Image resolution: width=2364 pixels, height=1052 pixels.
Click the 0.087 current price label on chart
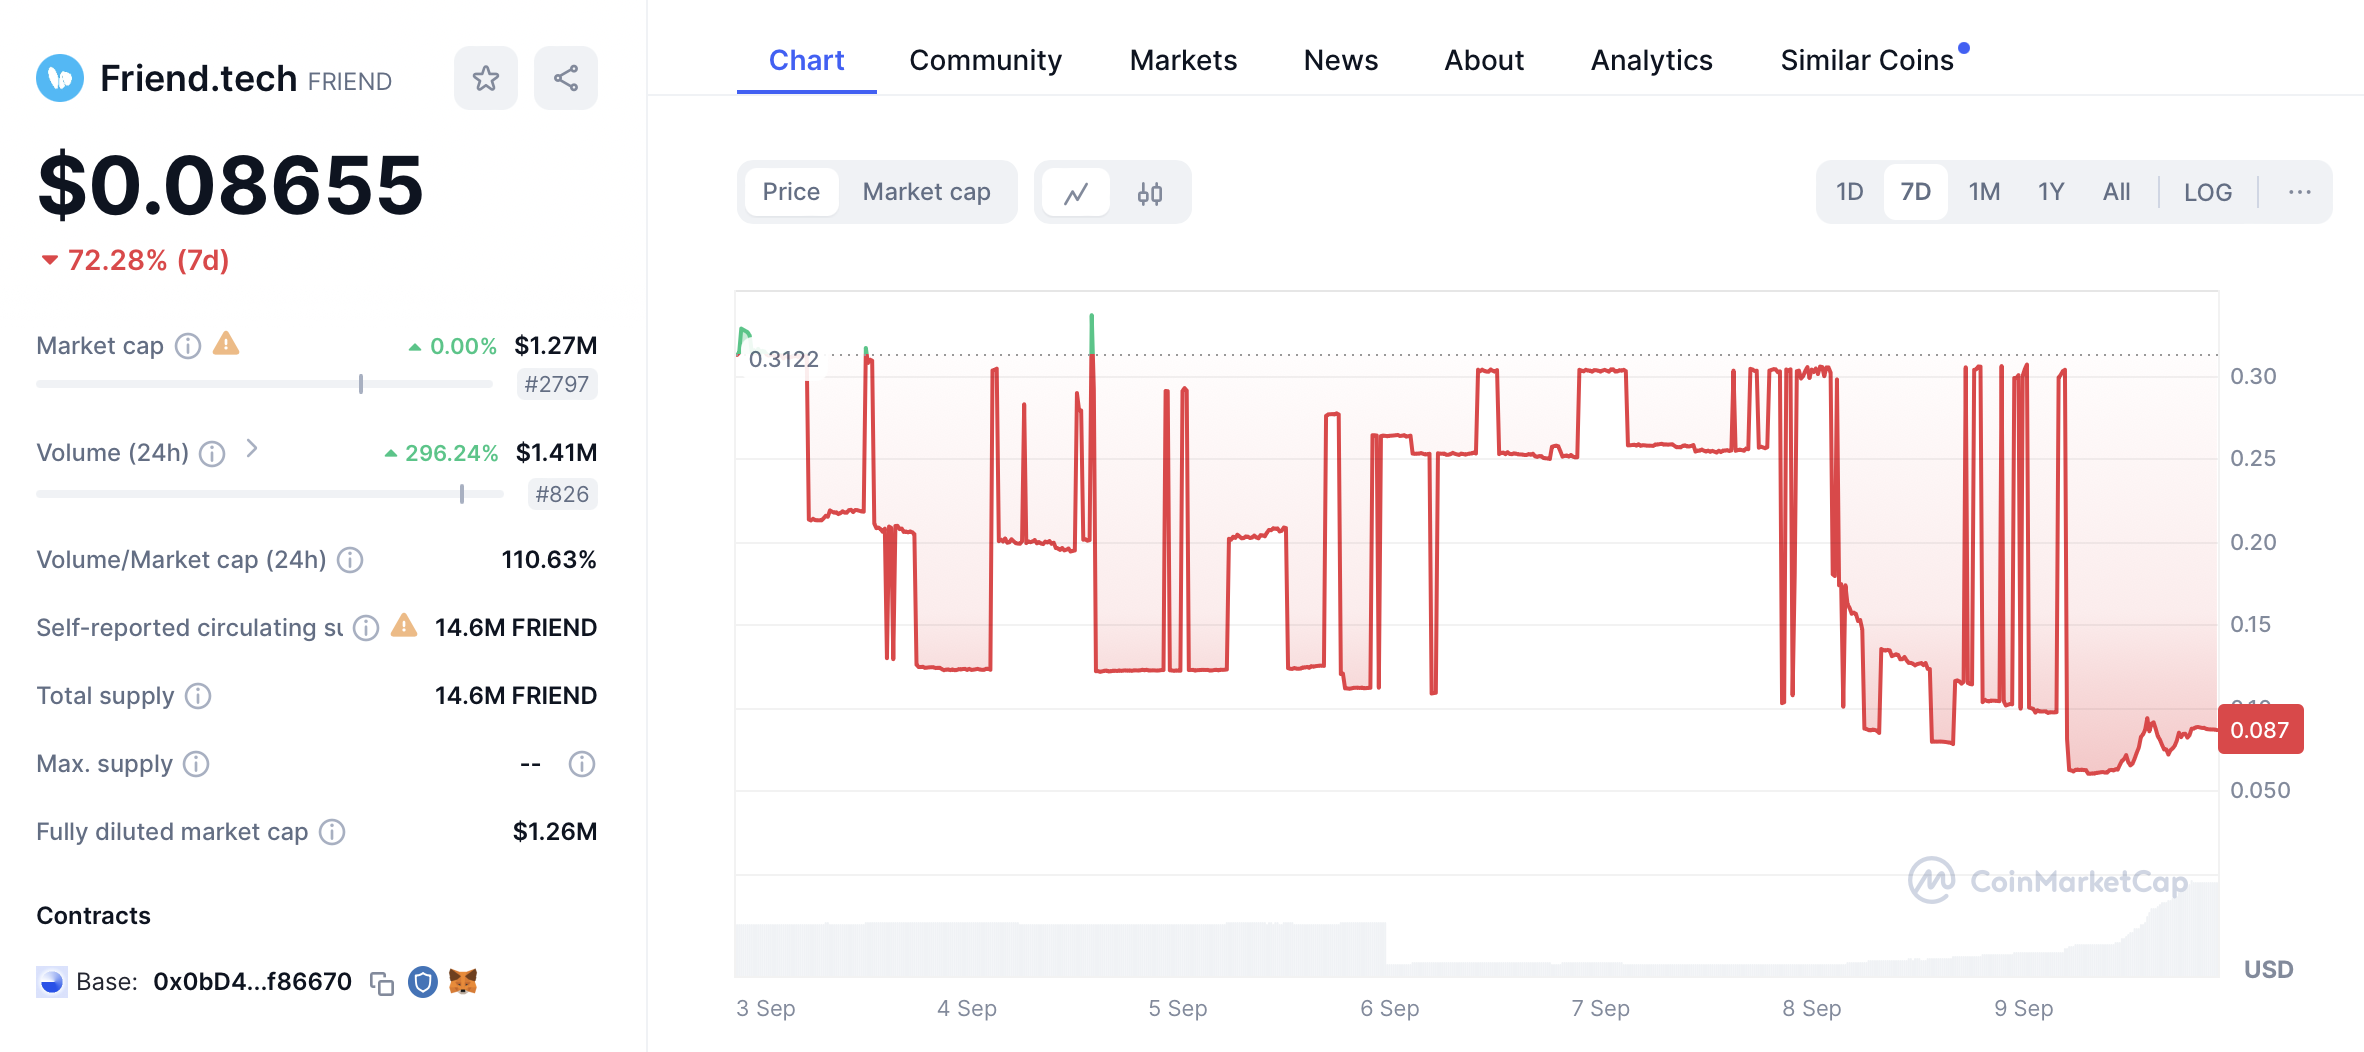[2259, 730]
